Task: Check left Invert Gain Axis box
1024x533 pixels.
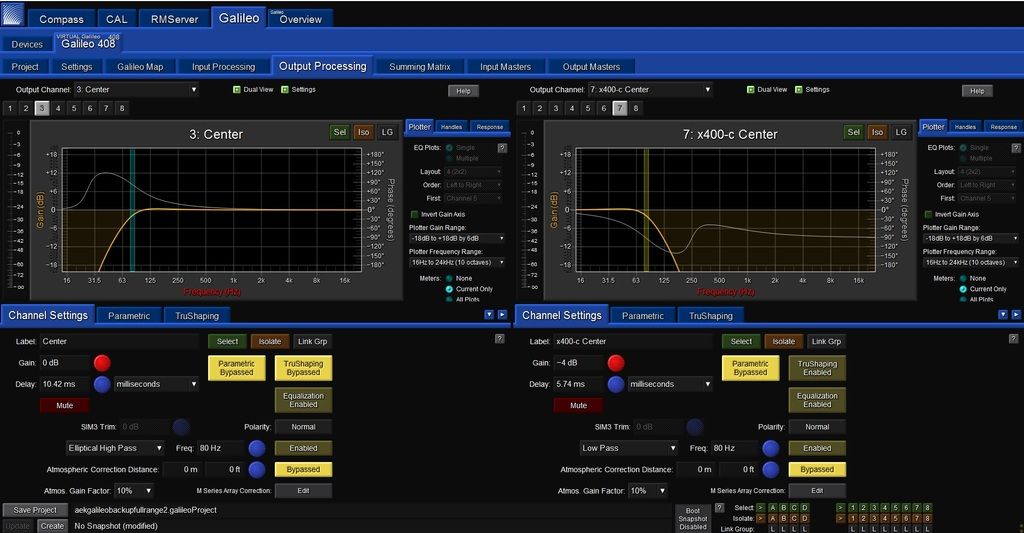Action: click(414, 214)
